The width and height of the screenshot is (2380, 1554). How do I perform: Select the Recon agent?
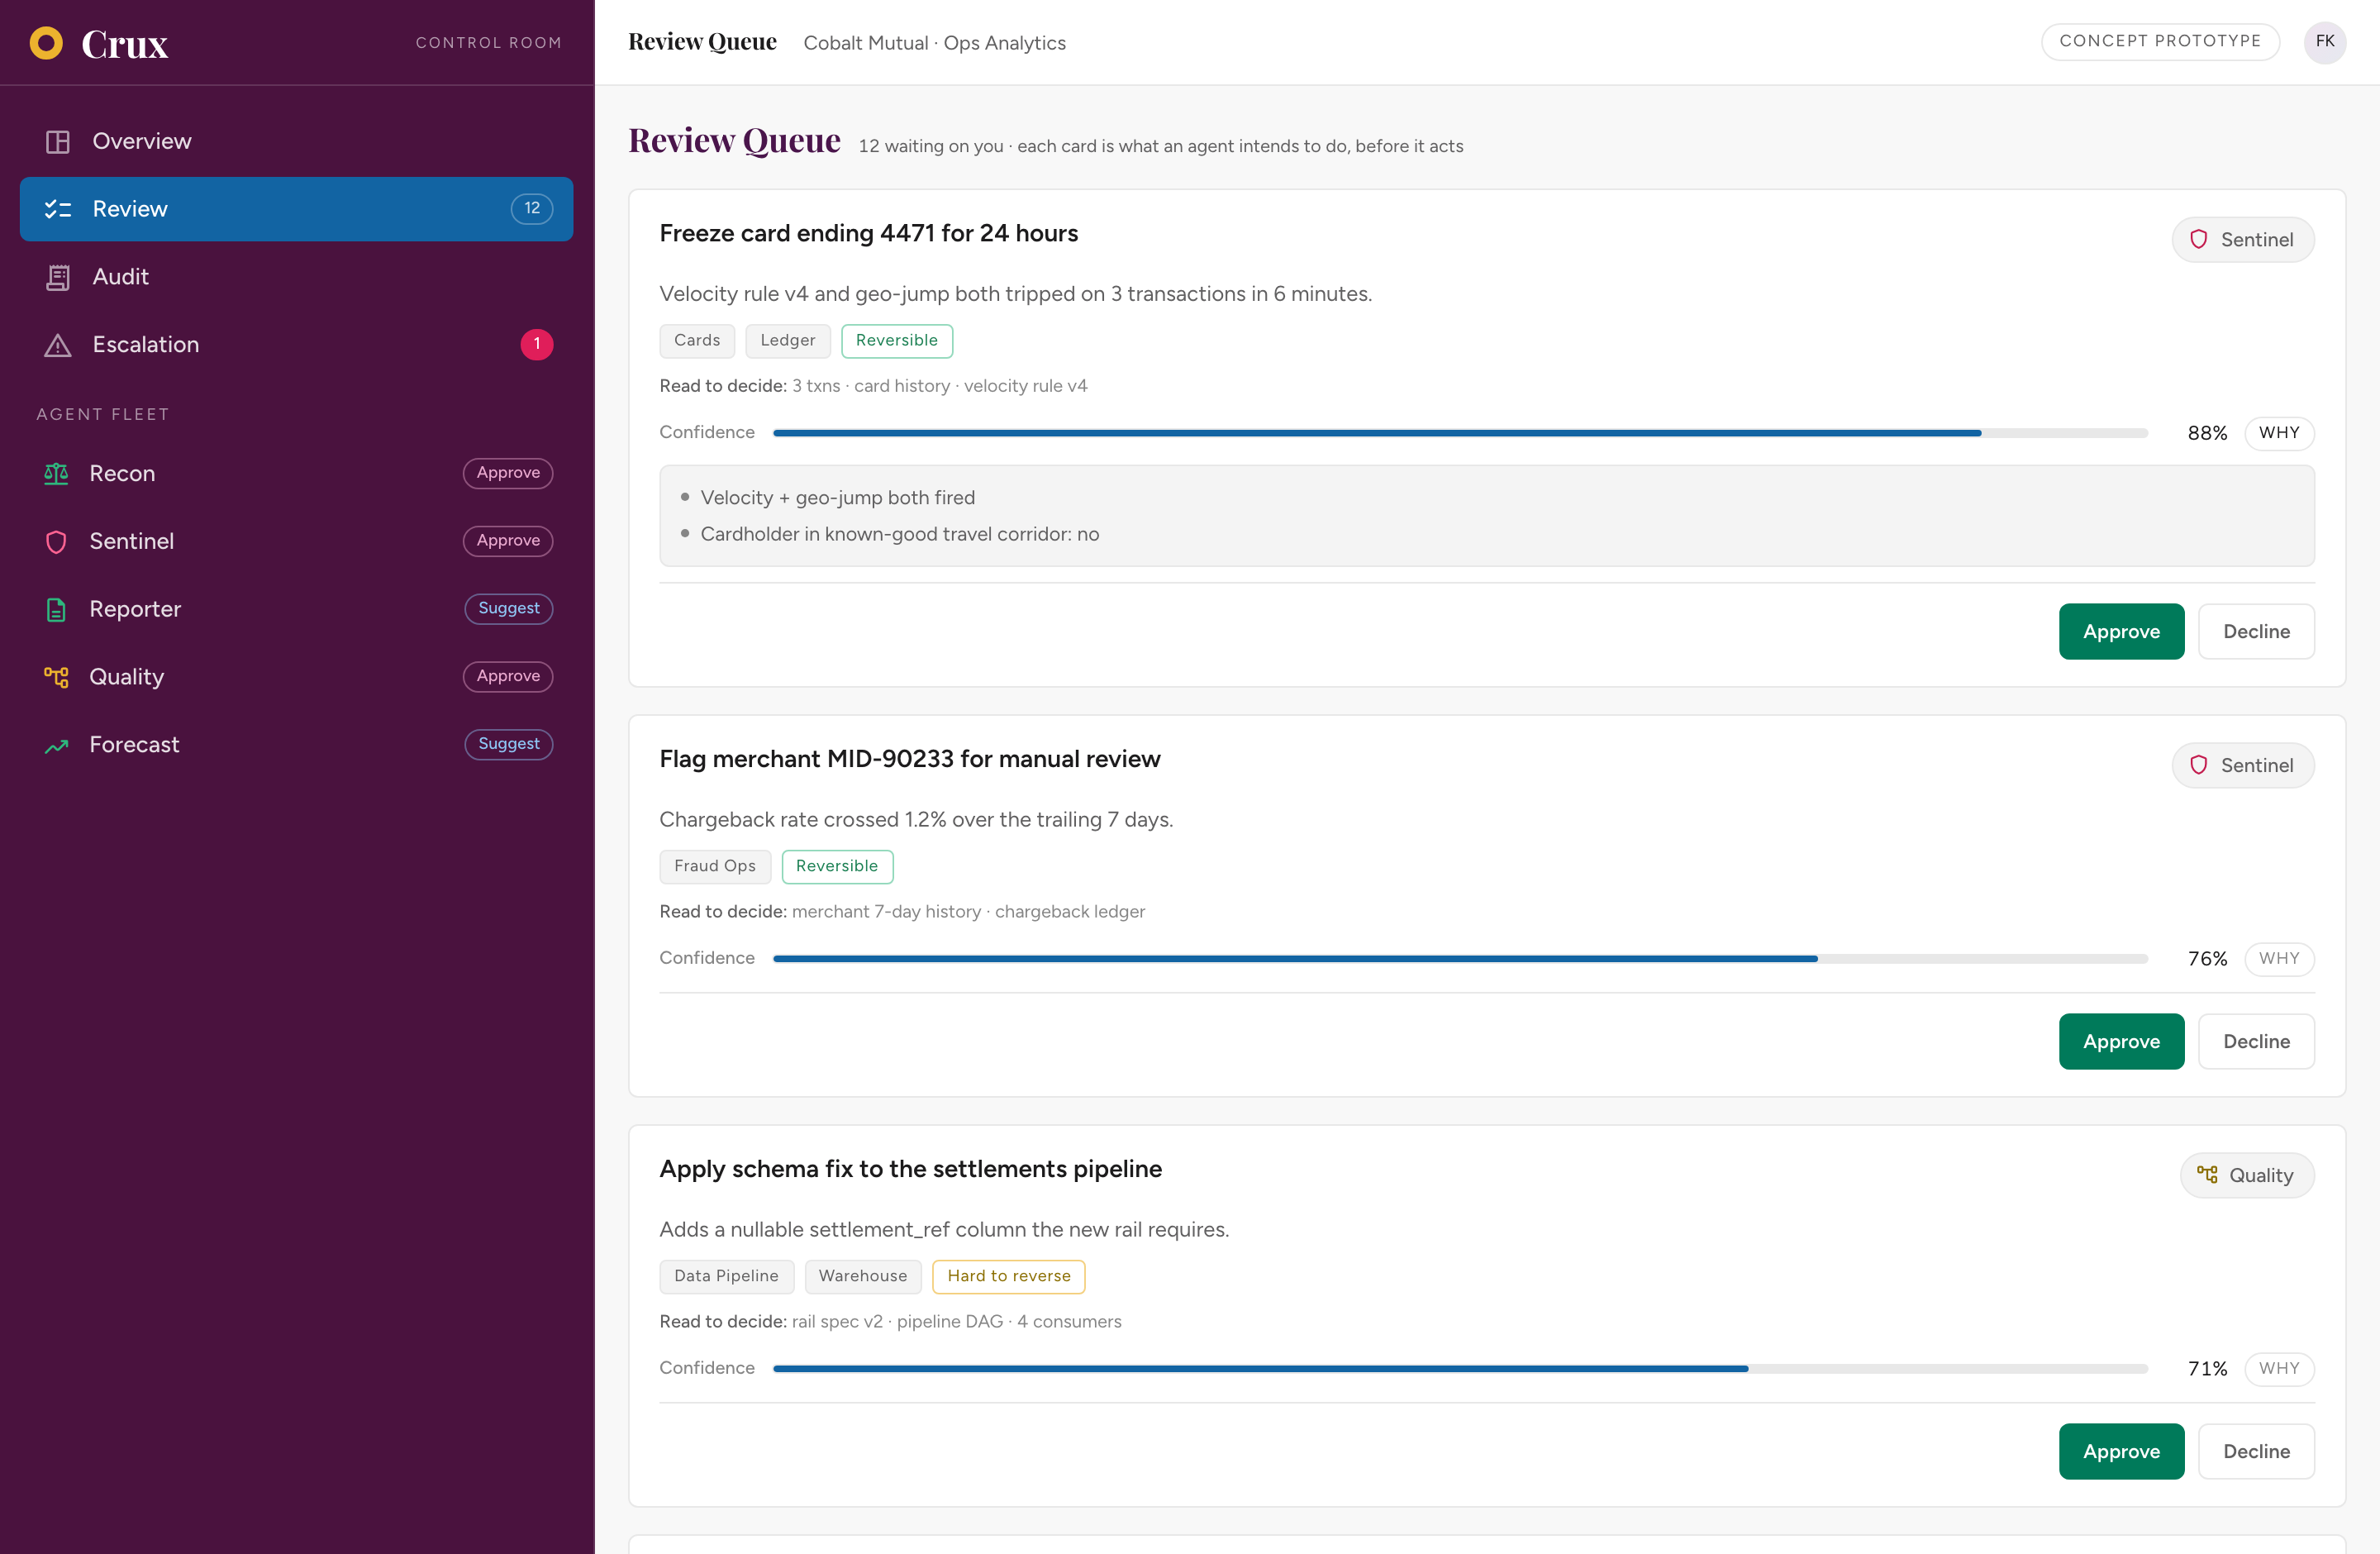click(296, 473)
